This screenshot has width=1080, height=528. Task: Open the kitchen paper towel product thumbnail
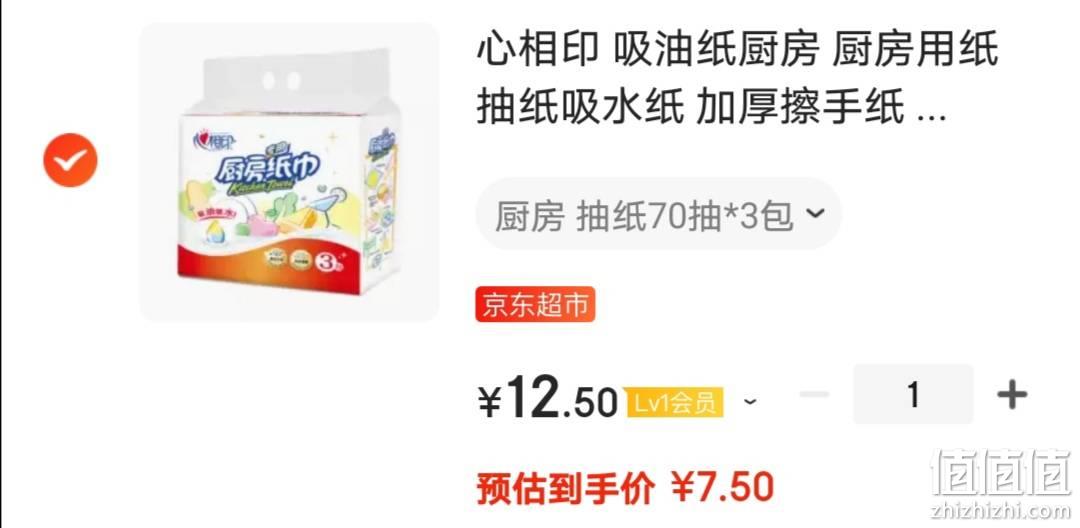point(289,172)
